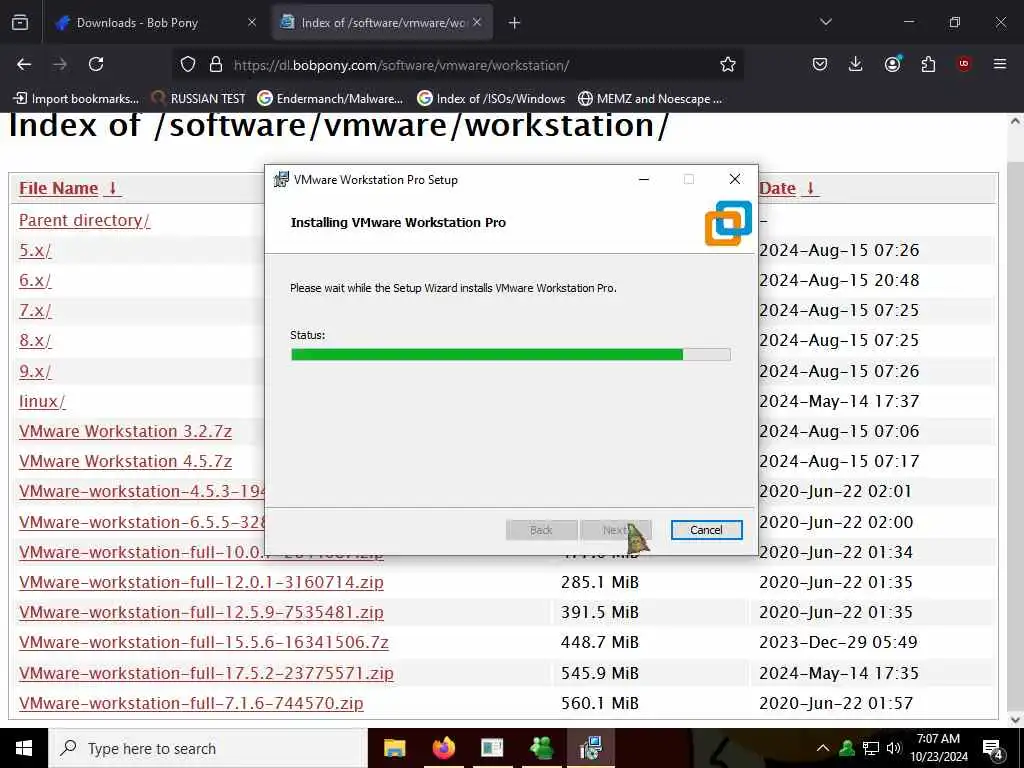Download VMware Workstation 4.5.7z
Image resolution: width=1024 pixels, height=768 pixels.
point(125,461)
